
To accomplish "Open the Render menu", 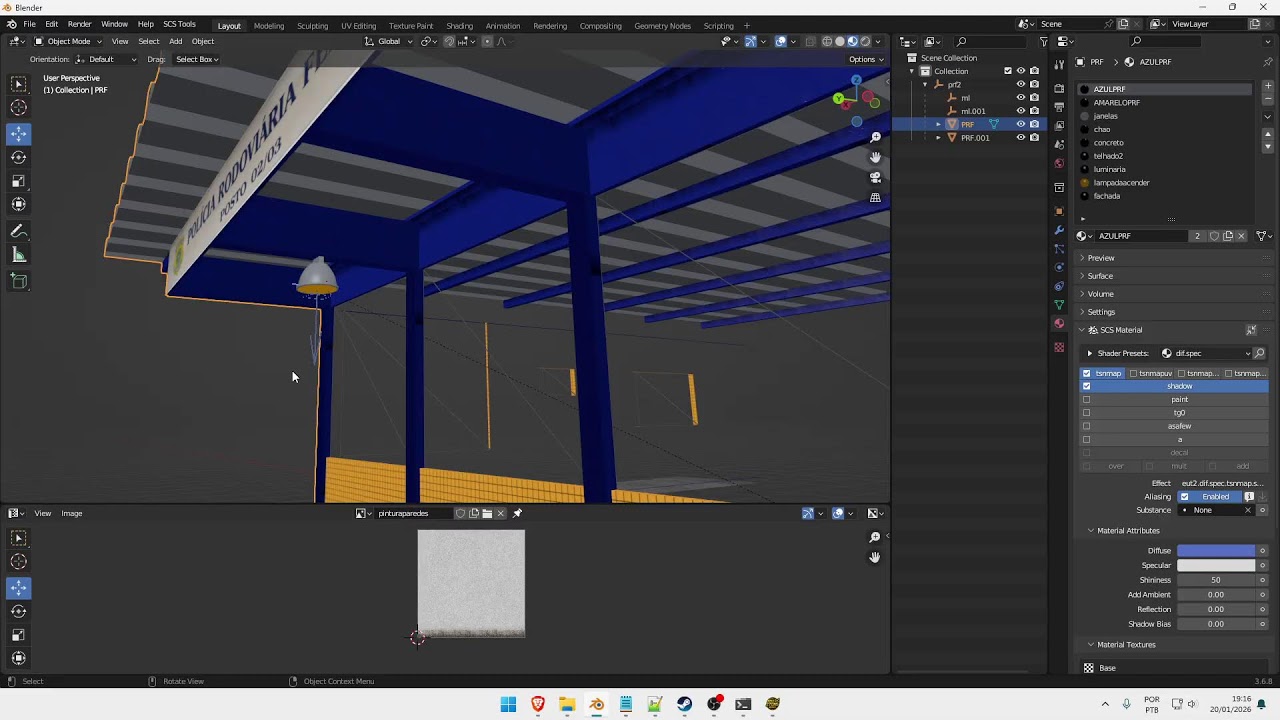I will [x=79, y=24].
